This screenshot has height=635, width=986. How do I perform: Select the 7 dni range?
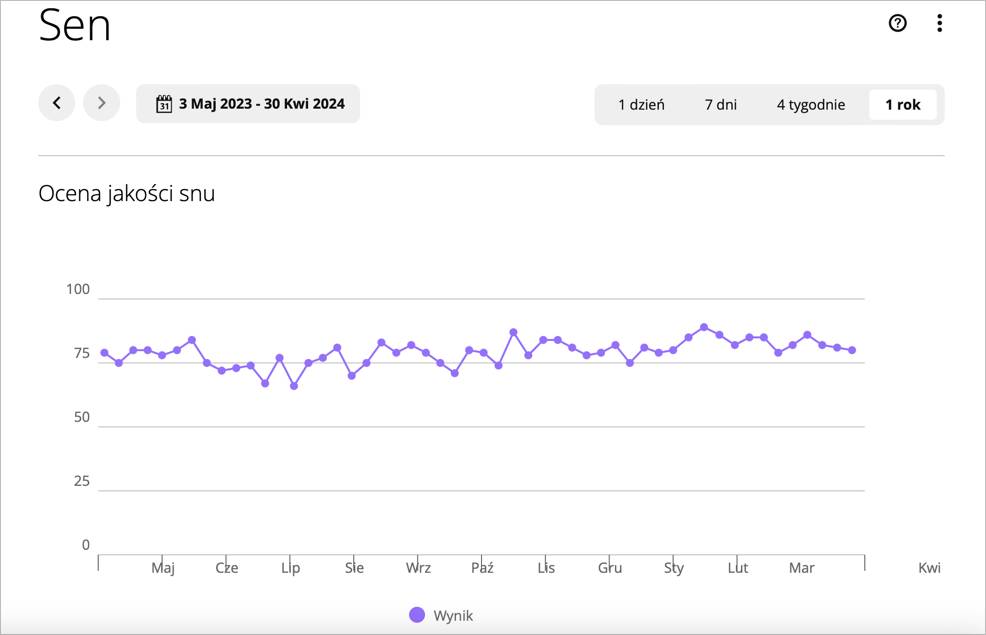click(x=720, y=104)
